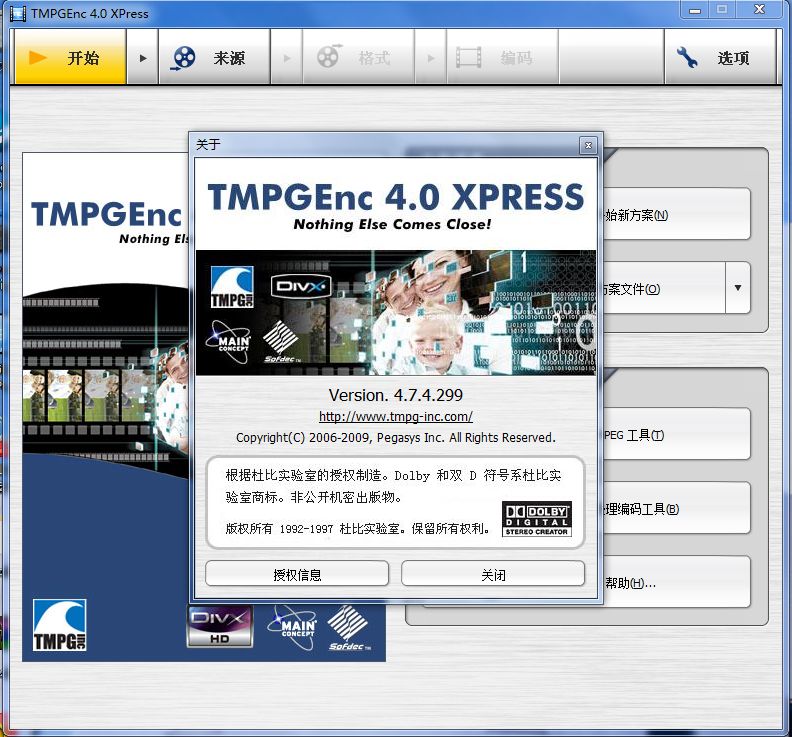The image size is (792, 737).
Task: Click the 授权信息 (License info) button
Action: [297, 574]
